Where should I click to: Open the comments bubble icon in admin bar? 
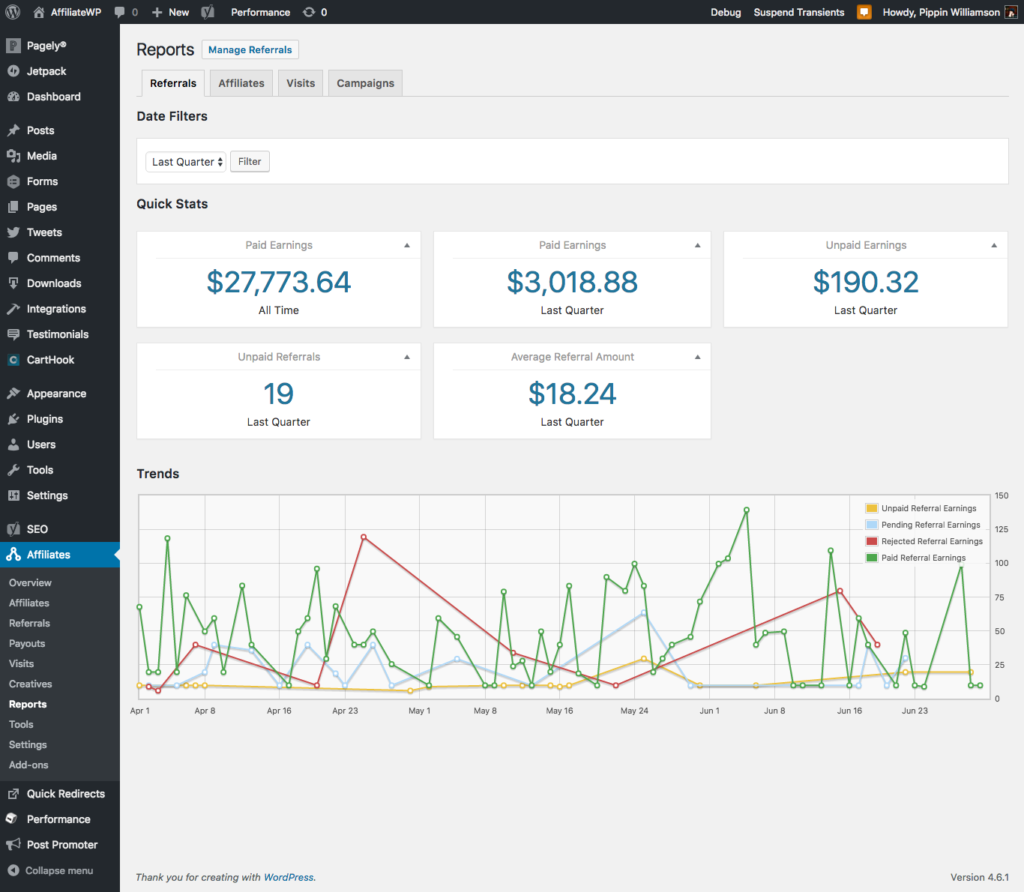click(x=120, y=13)
